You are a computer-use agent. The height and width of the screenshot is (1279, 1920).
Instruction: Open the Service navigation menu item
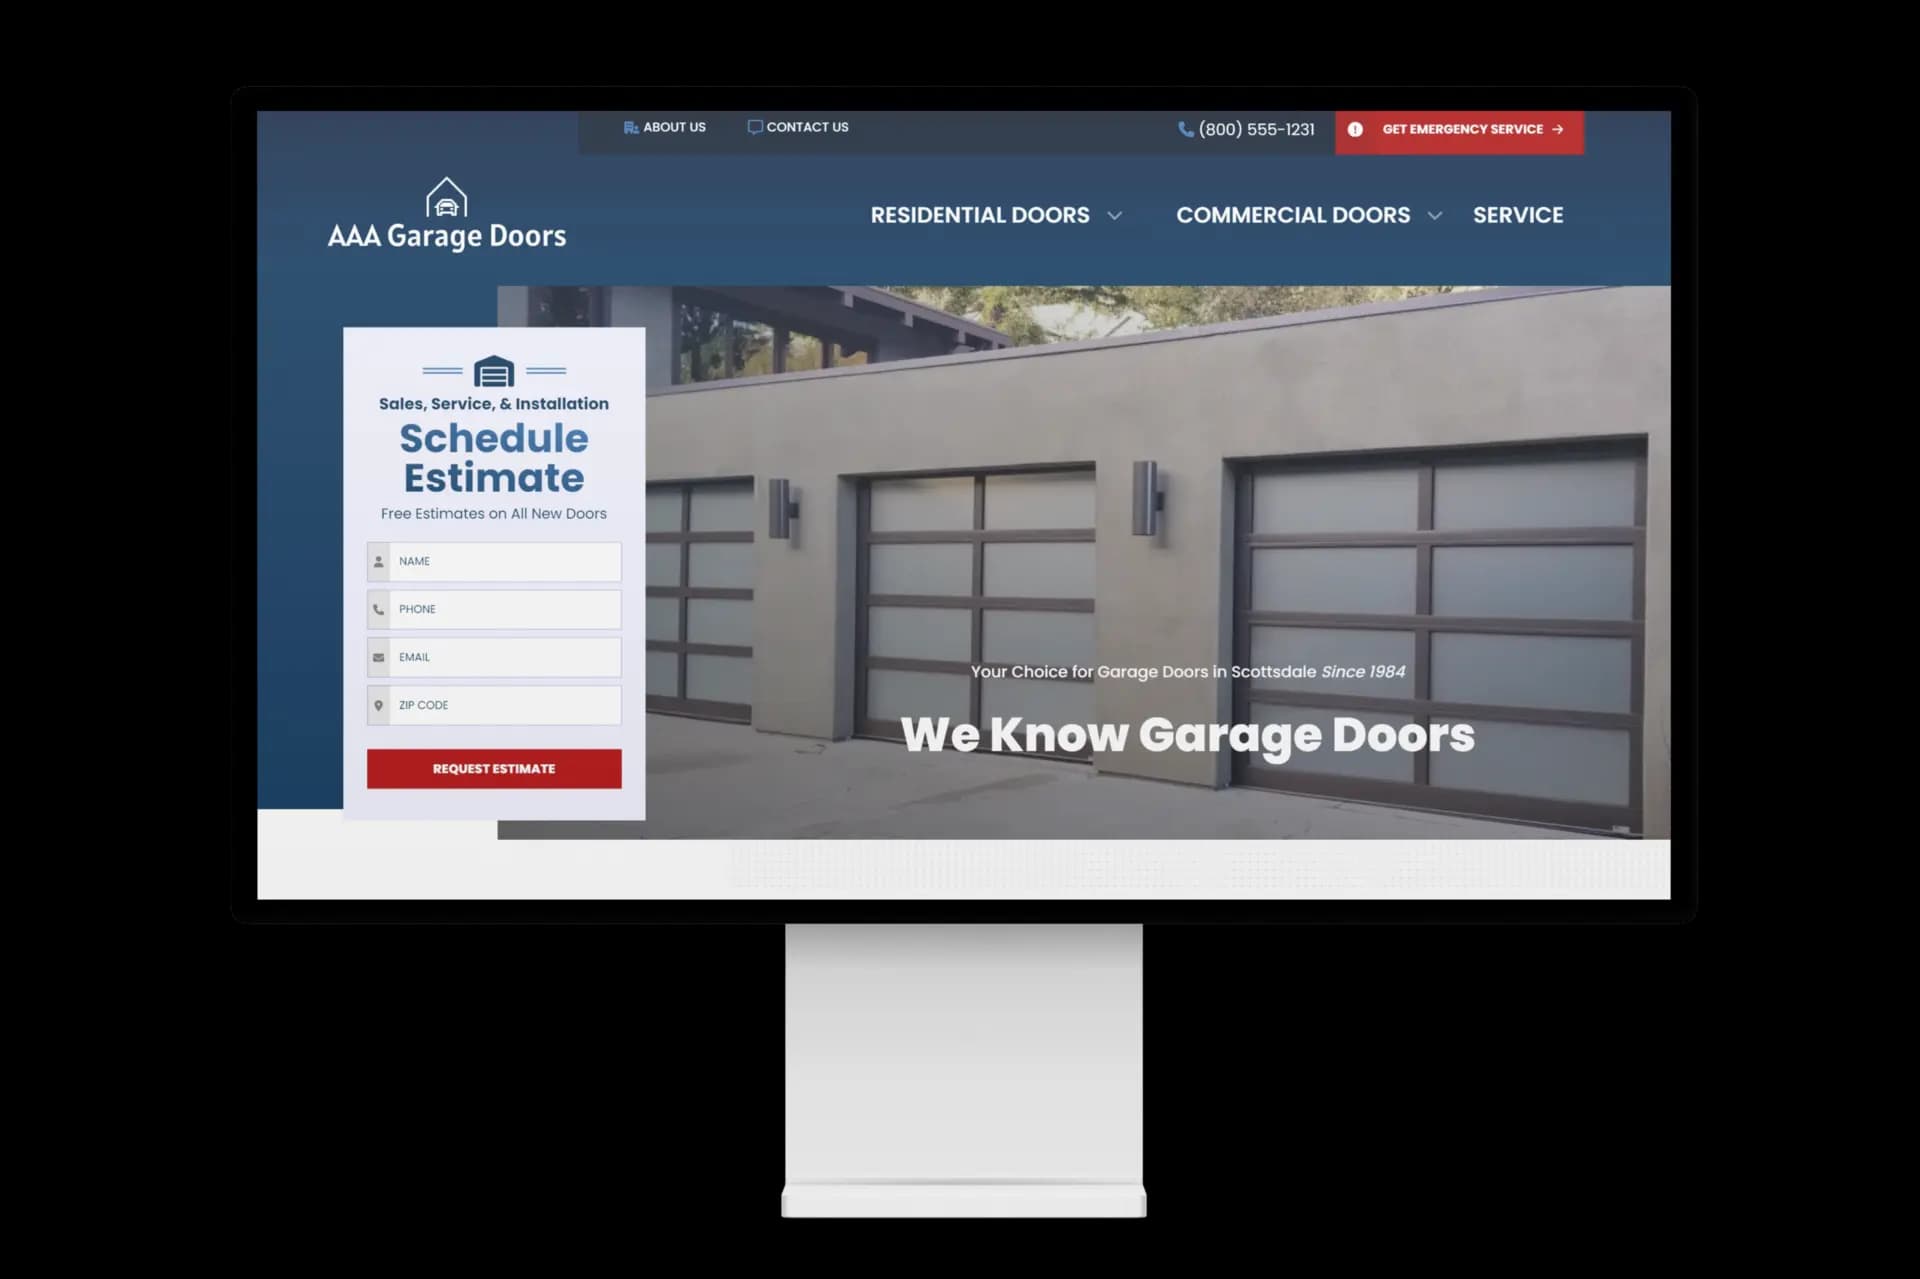(1516, 214)
